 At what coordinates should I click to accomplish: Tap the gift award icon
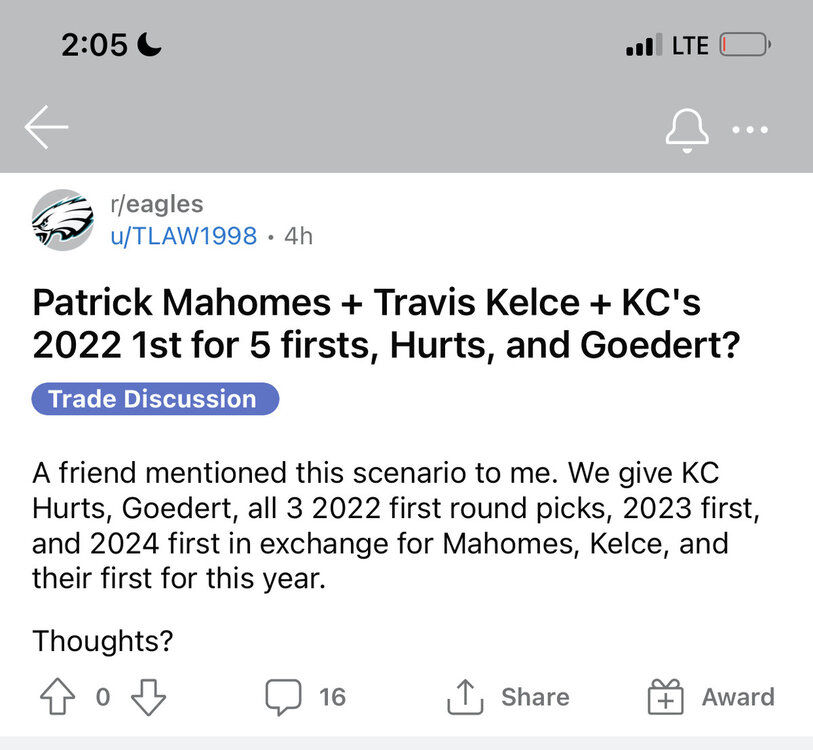click(664, 697)
